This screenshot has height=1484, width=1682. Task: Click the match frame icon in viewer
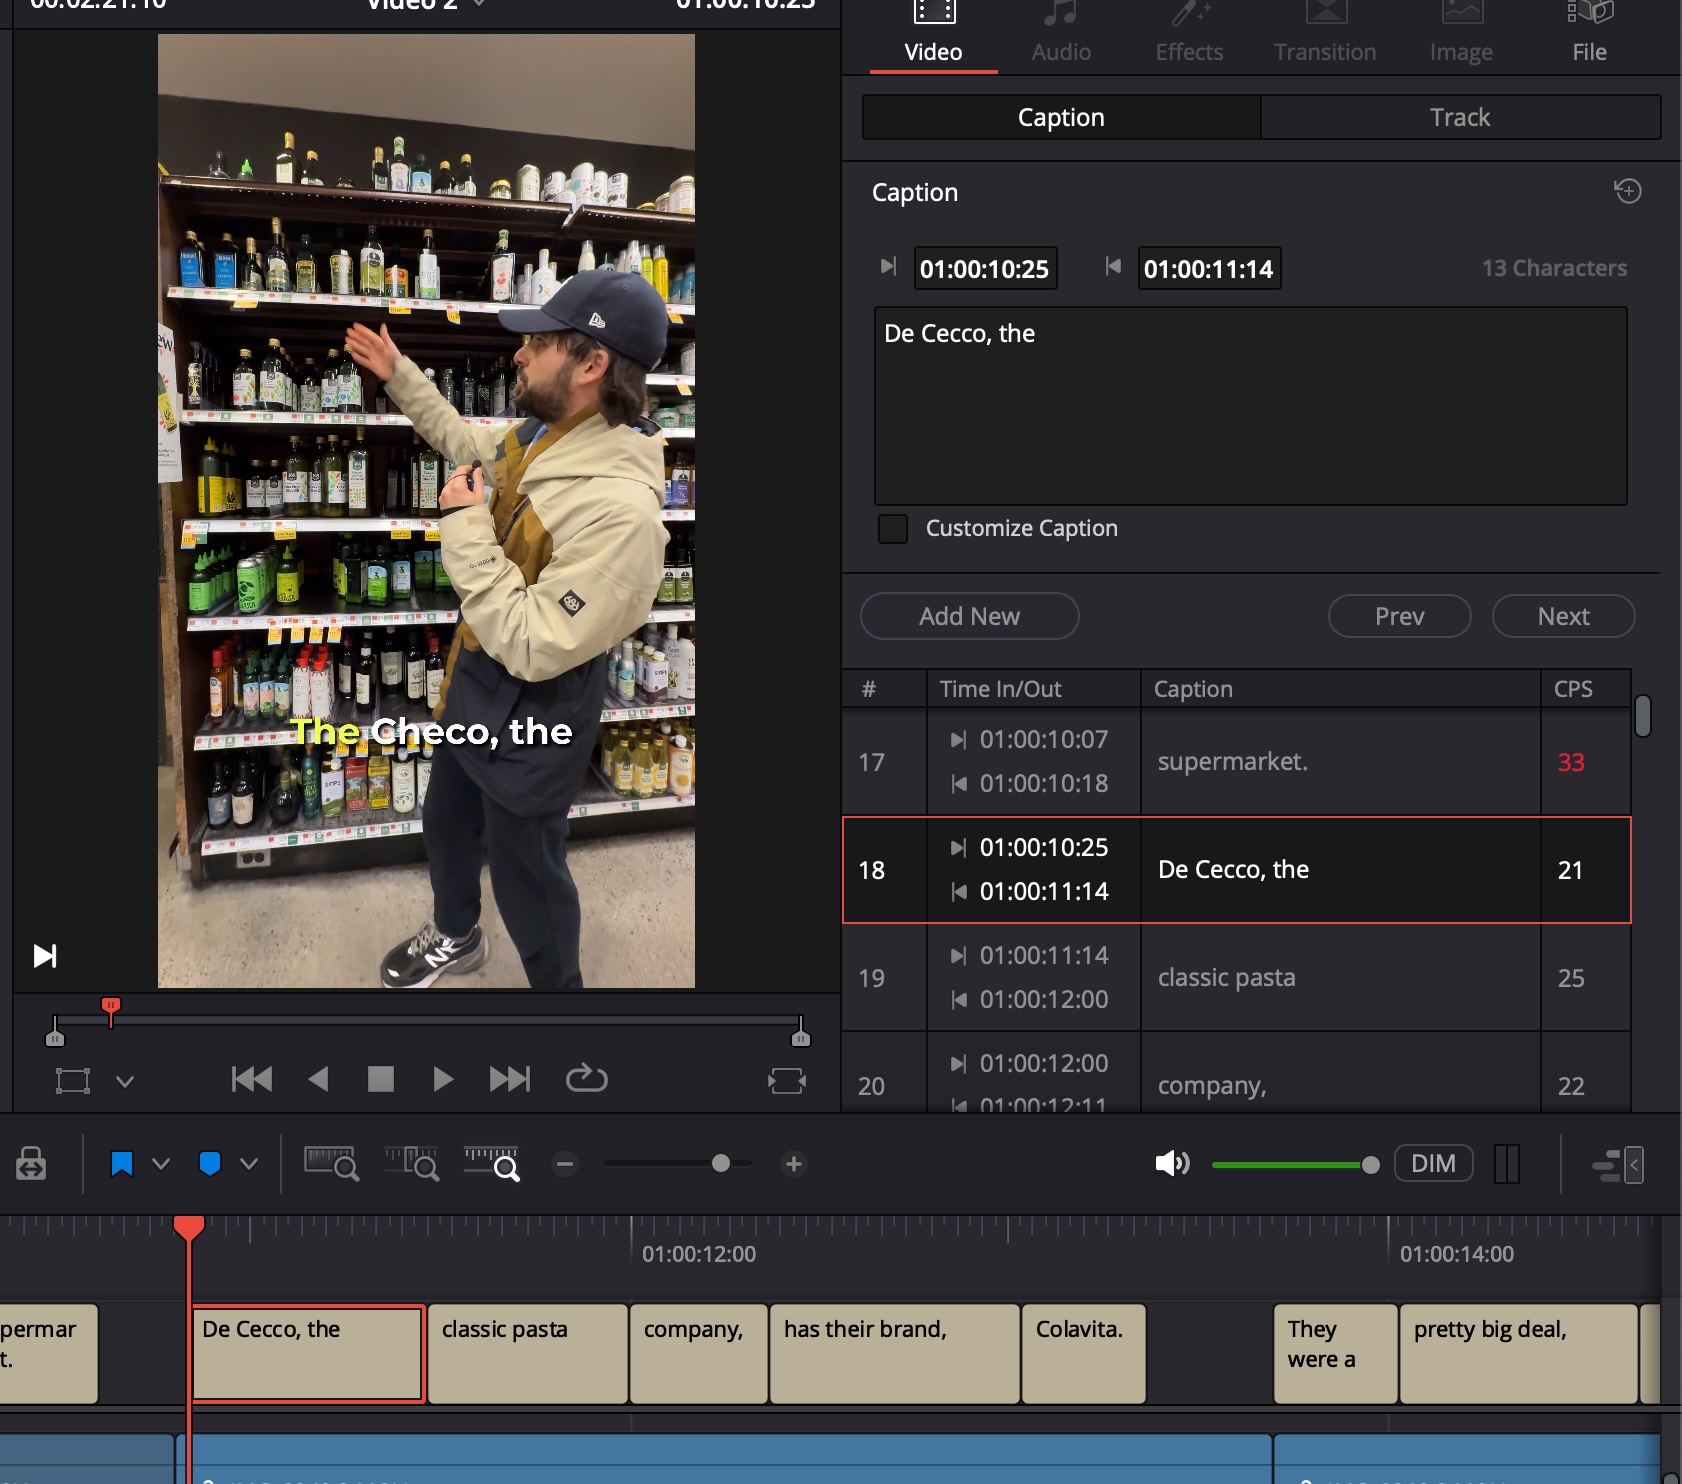(787, 1080)
